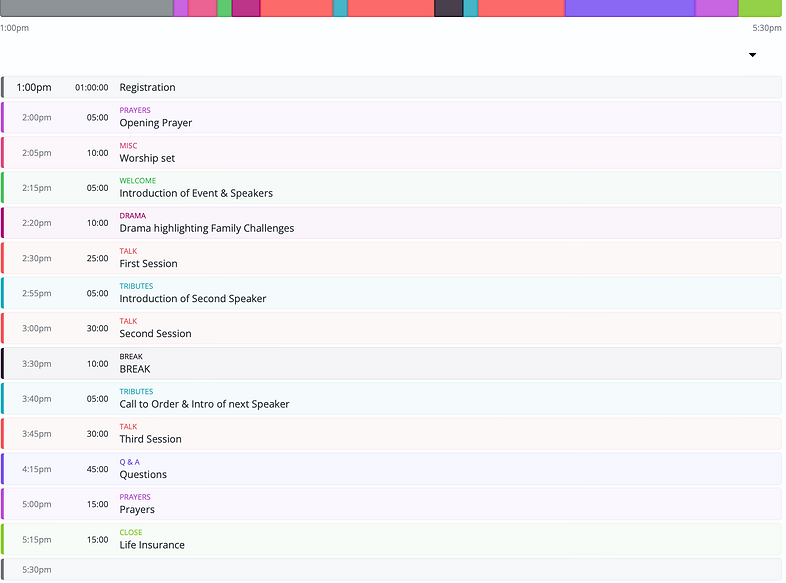786x583 pixels.
Task: Click the TALK label above First Session
Action: [128, 251]
